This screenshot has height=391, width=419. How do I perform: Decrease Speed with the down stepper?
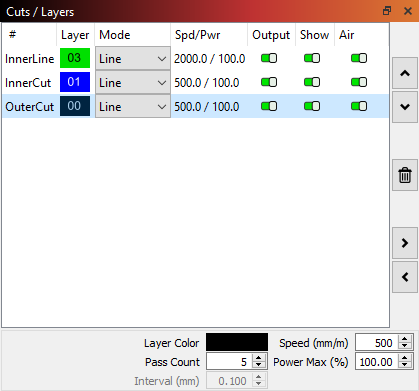point(405,346)
